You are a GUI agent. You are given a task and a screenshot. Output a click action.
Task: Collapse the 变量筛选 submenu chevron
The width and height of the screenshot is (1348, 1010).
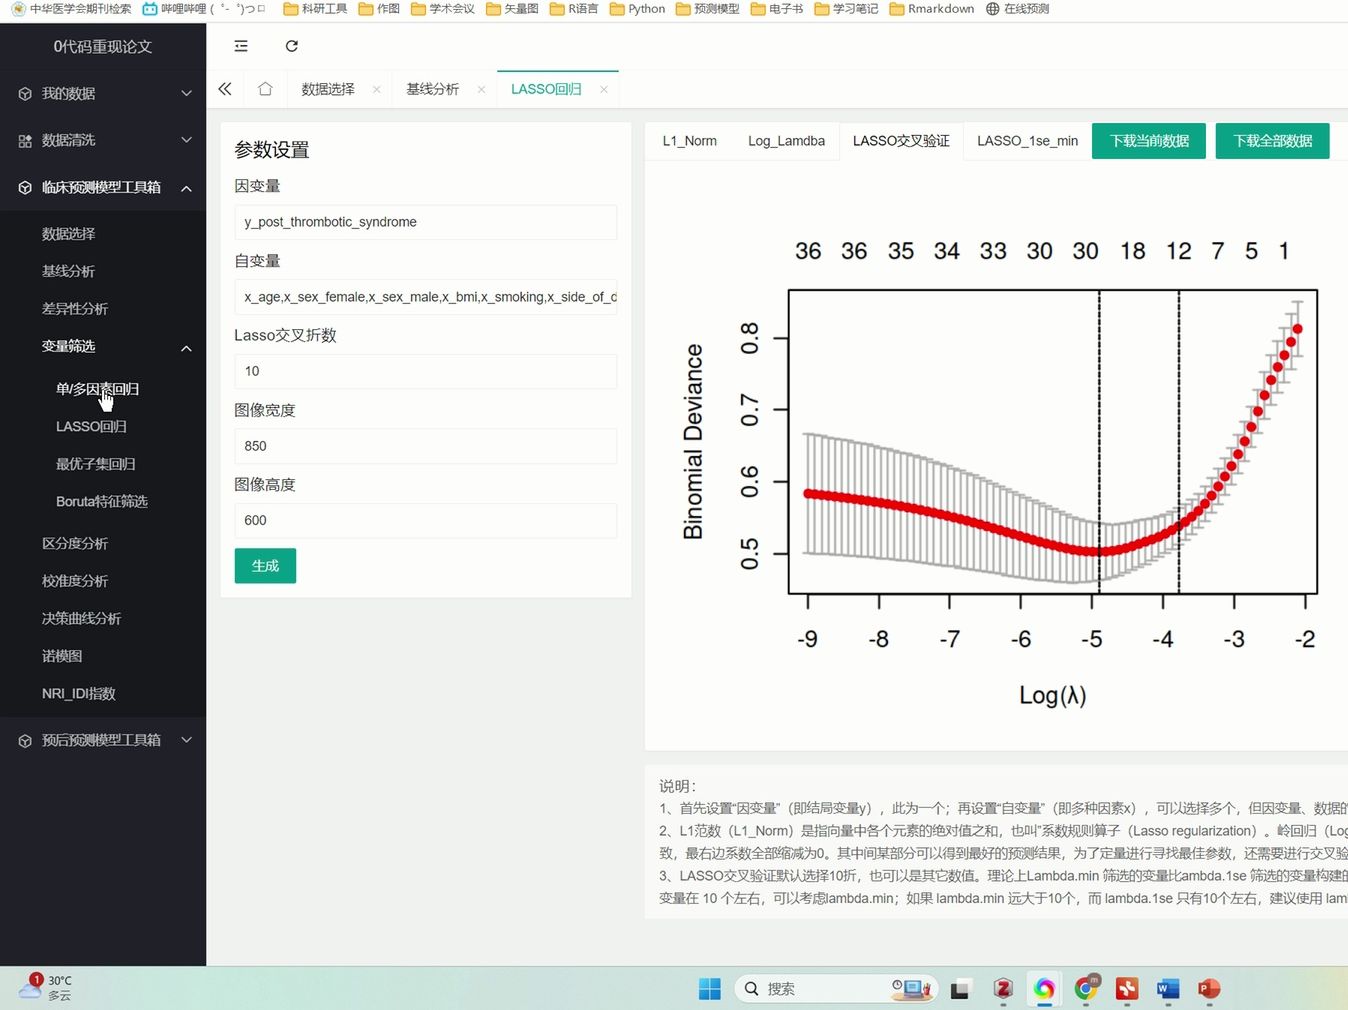tap(186, 348)
